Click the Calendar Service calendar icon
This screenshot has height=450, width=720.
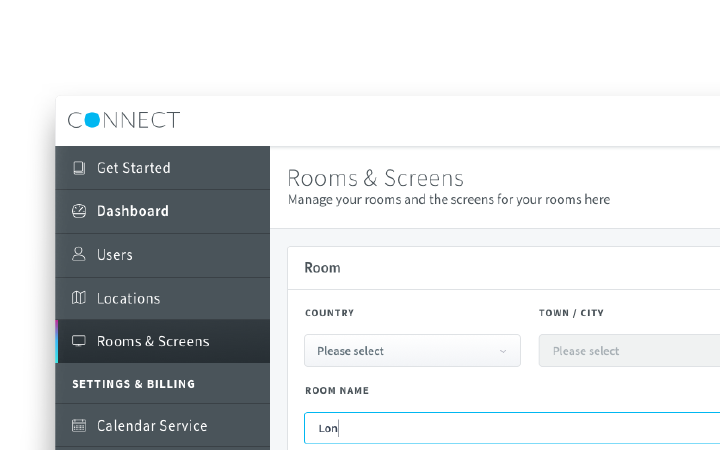[x=79, y=426]
